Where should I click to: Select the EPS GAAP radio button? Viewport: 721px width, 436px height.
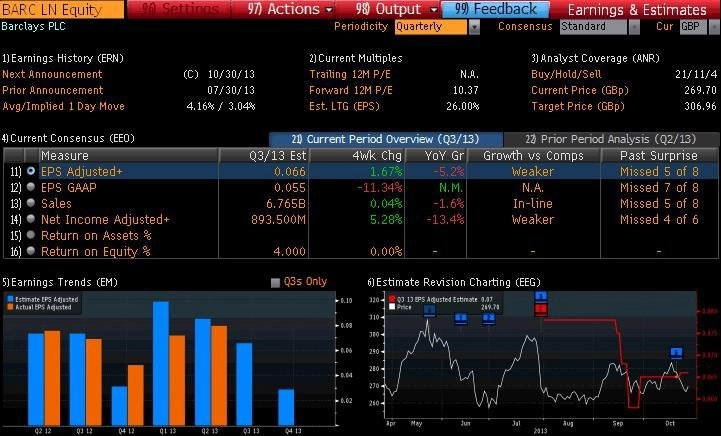(x=31, y=187)
